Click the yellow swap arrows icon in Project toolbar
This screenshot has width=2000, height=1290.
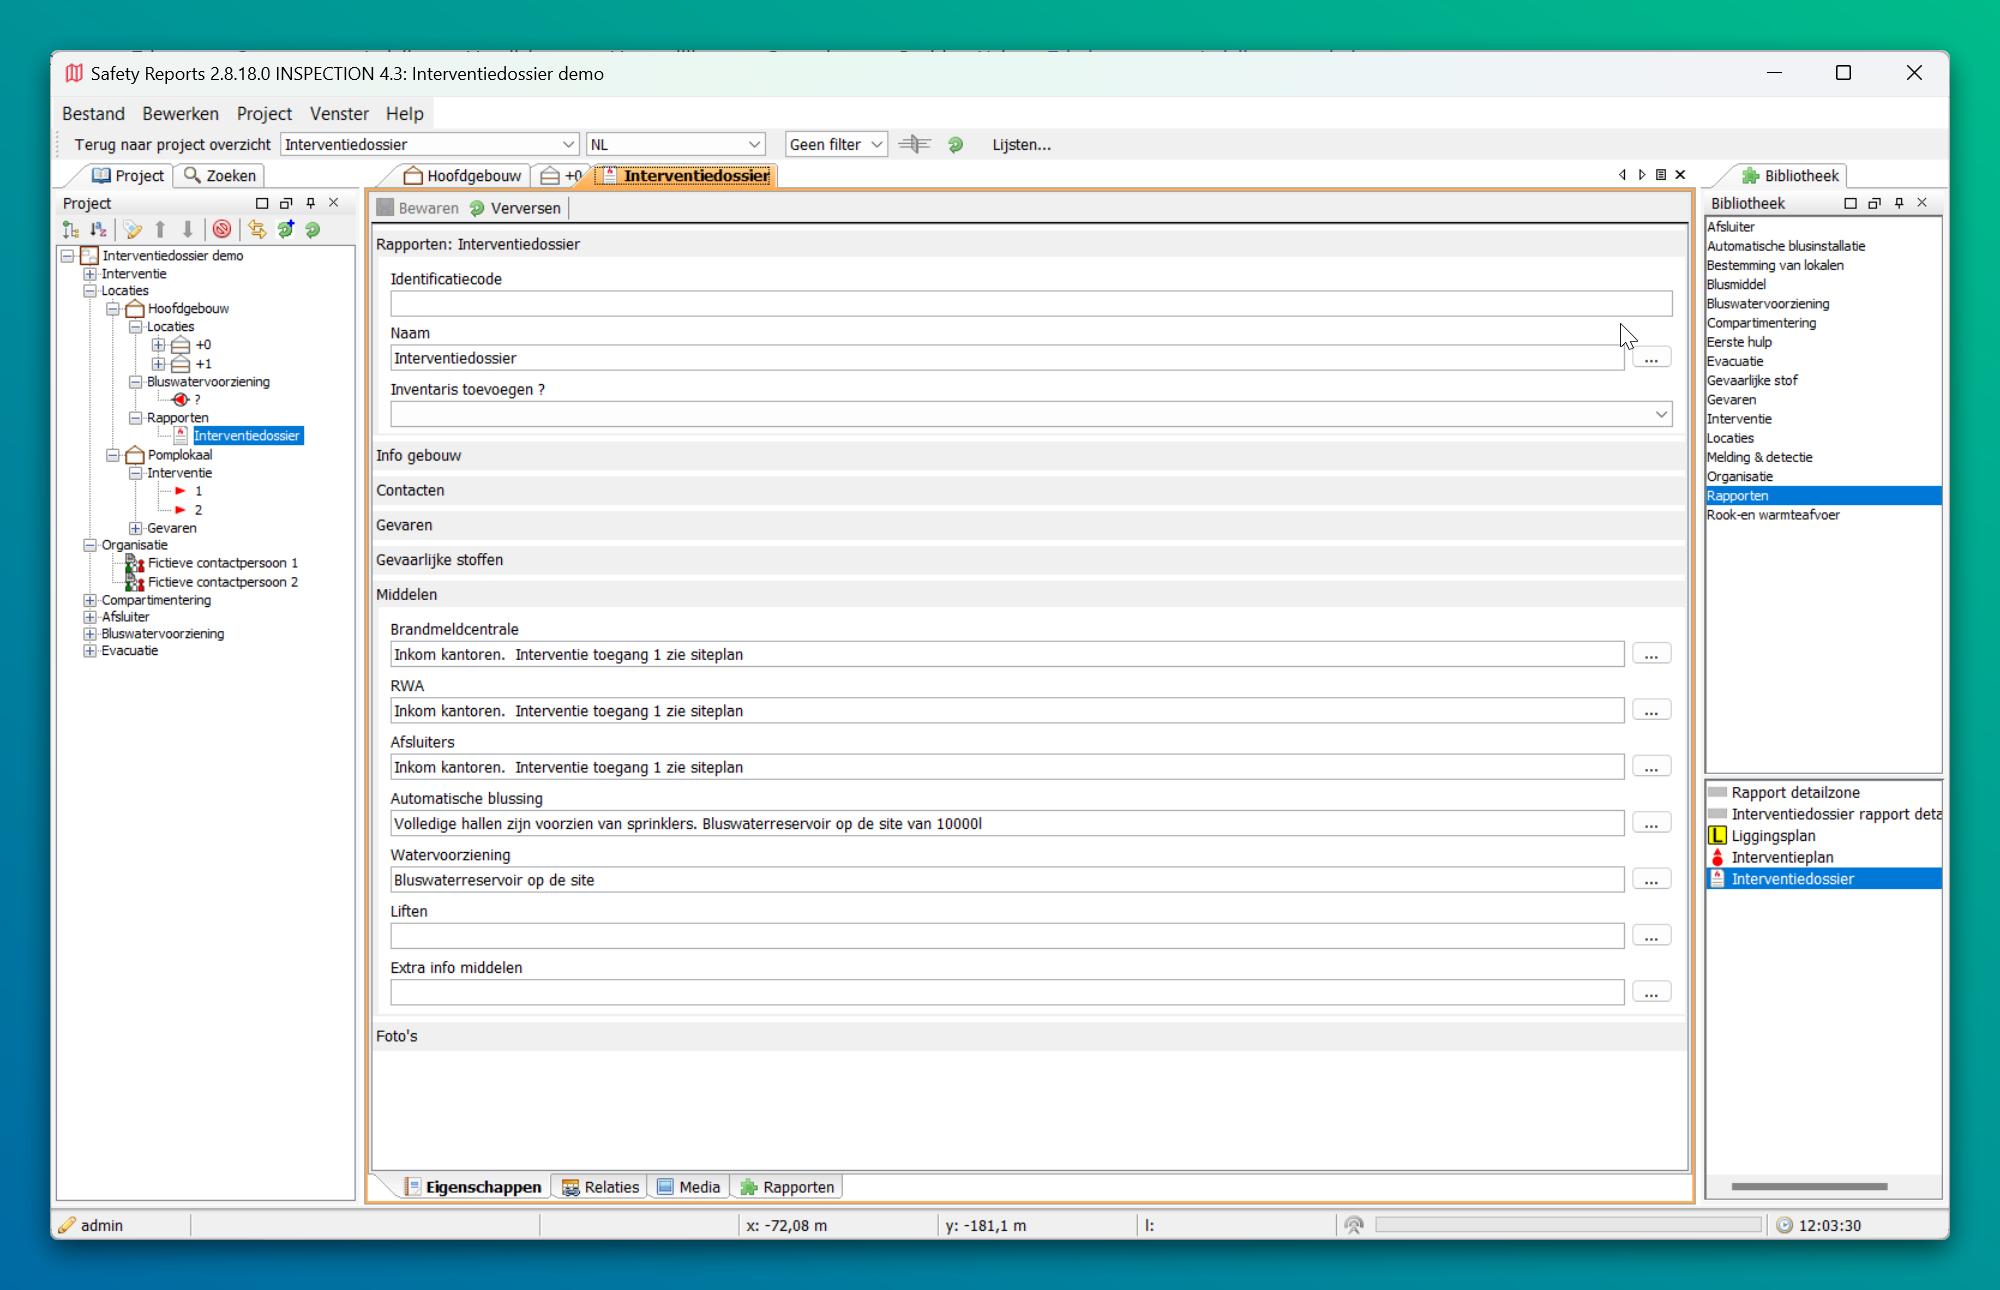(x=257, y=230)
